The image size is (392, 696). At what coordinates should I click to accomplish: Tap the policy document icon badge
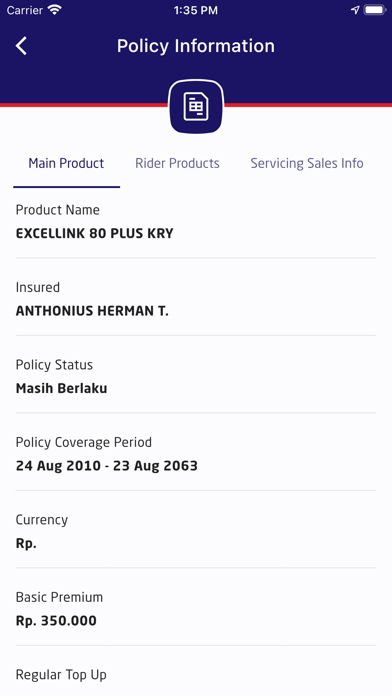pyautogui.click(x=196, y=107)
